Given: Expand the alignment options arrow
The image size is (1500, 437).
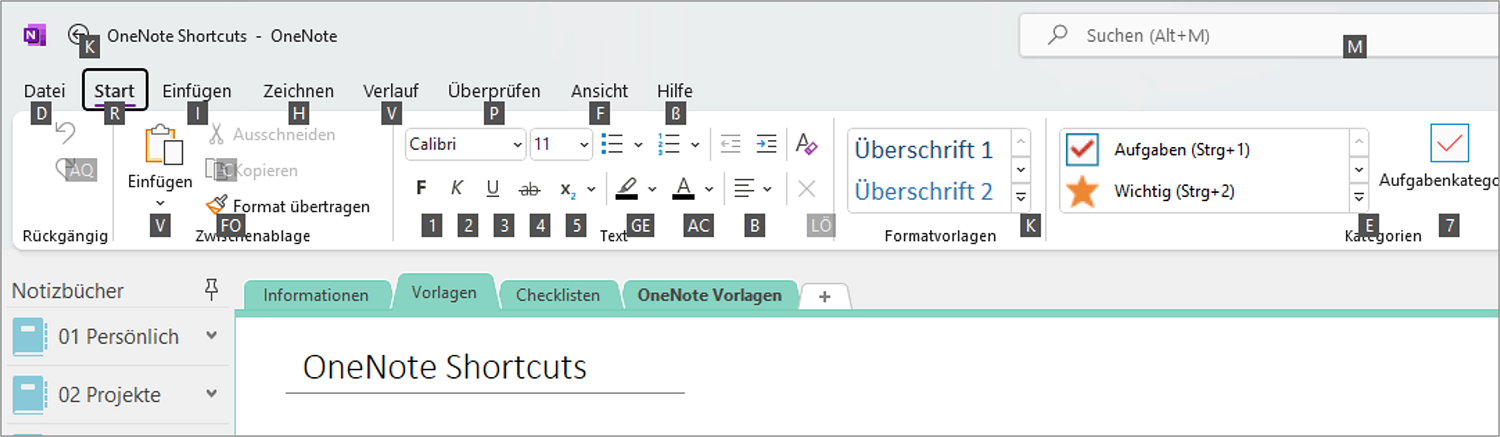Looking at the screenshot, I should click(767, 188).
